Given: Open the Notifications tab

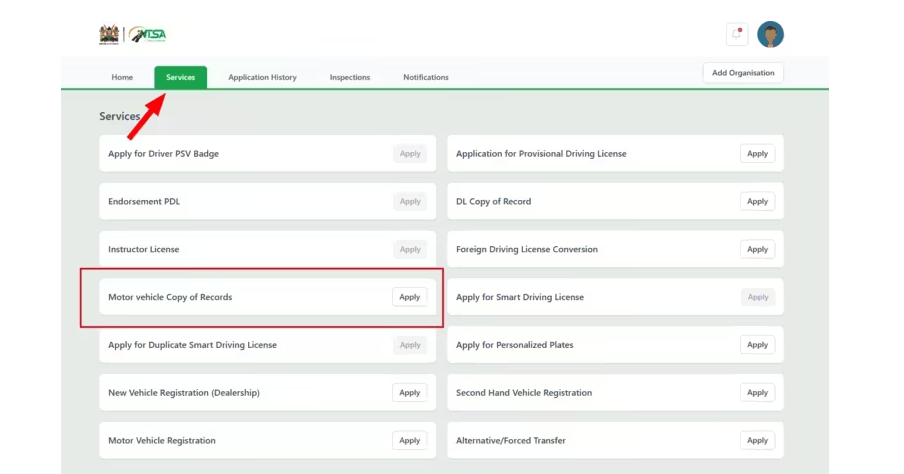Looking at the screenshot, I should click(426, 77).
